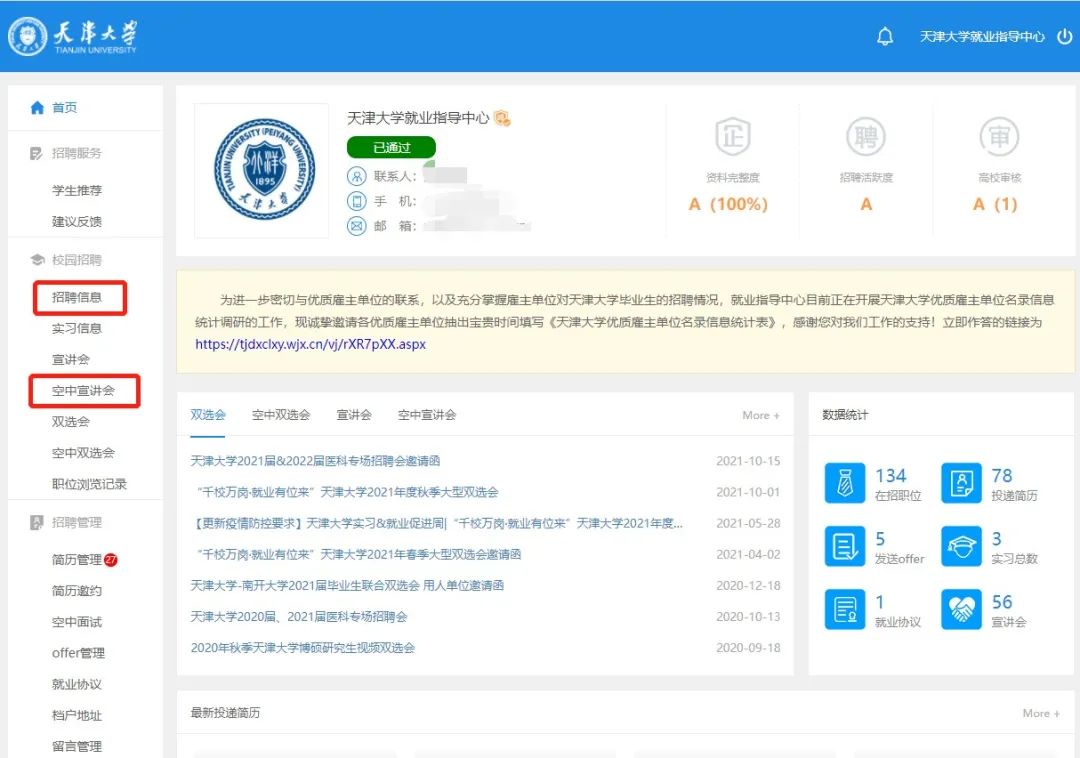1080x758 pixels.
Task: Click the 实习总数 graduation cap icon
Action: (x=961, y=546)
